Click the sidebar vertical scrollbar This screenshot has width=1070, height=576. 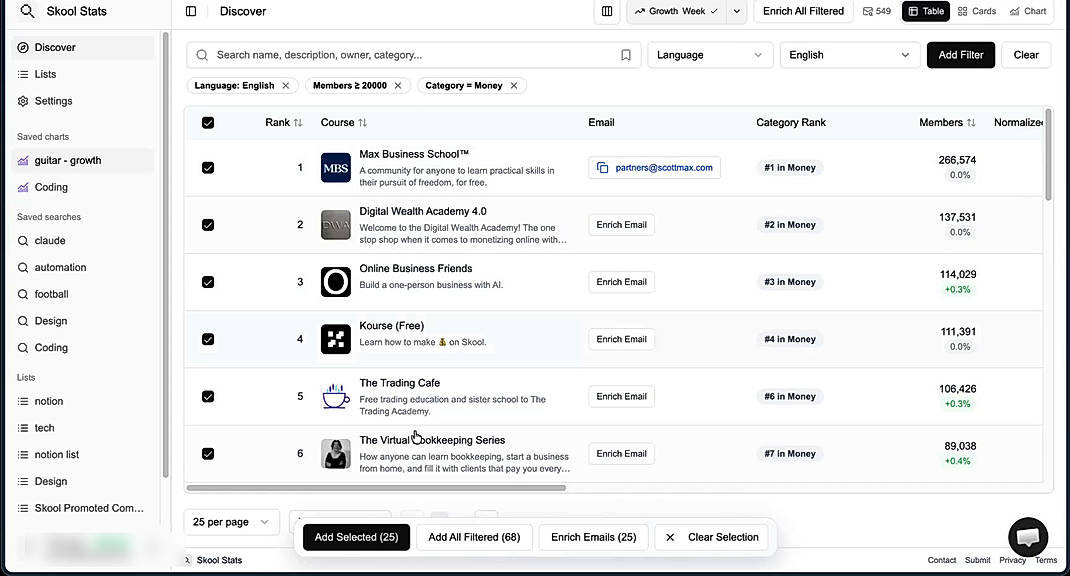pos(165,255)
